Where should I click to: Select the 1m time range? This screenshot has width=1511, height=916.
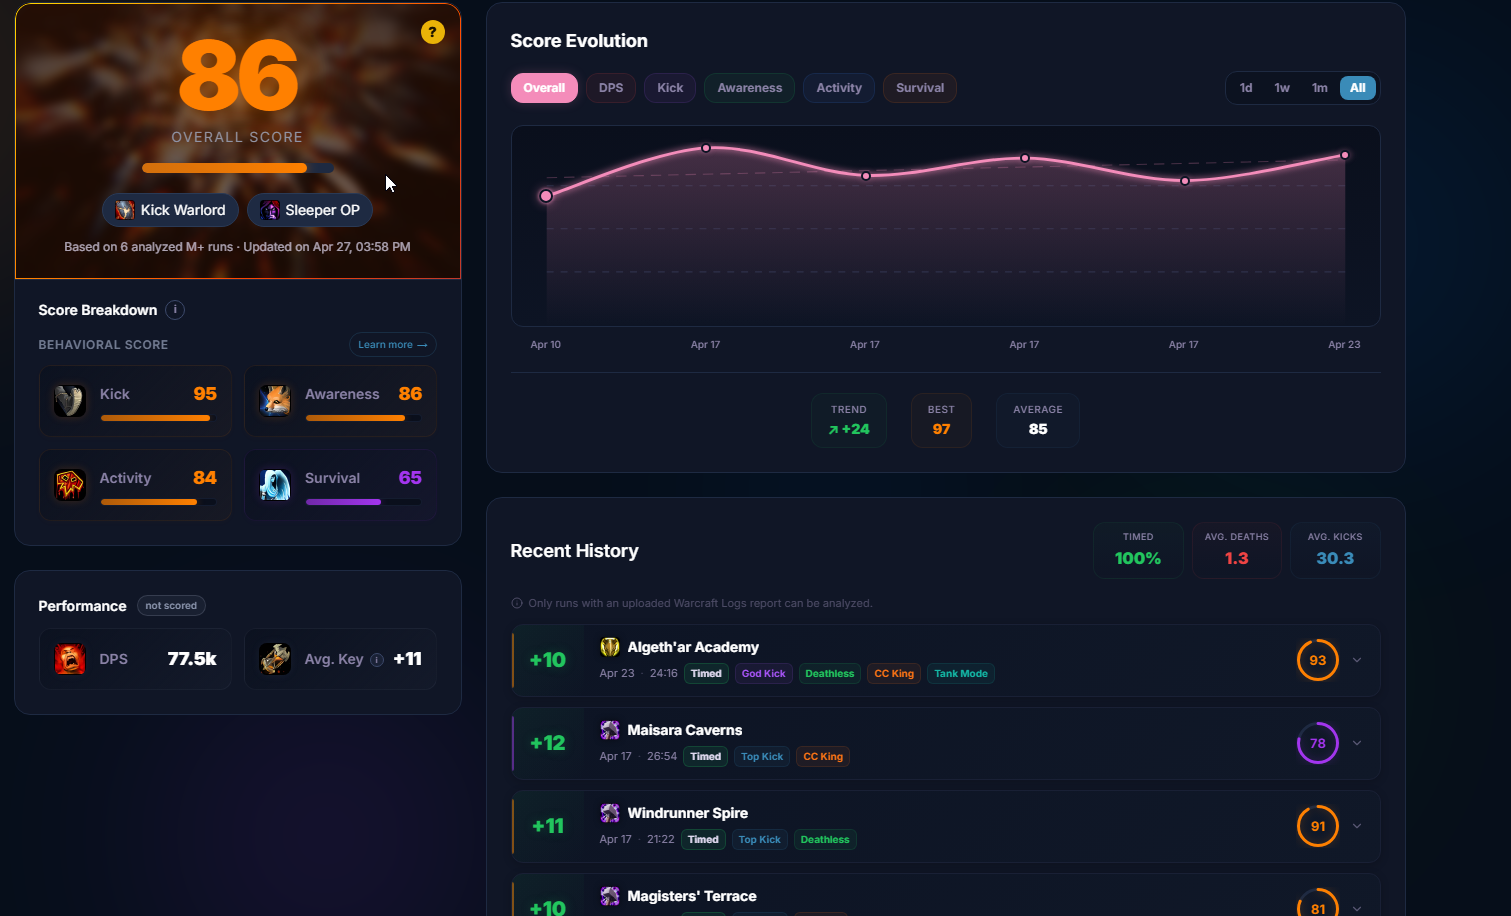[1320, 88]
